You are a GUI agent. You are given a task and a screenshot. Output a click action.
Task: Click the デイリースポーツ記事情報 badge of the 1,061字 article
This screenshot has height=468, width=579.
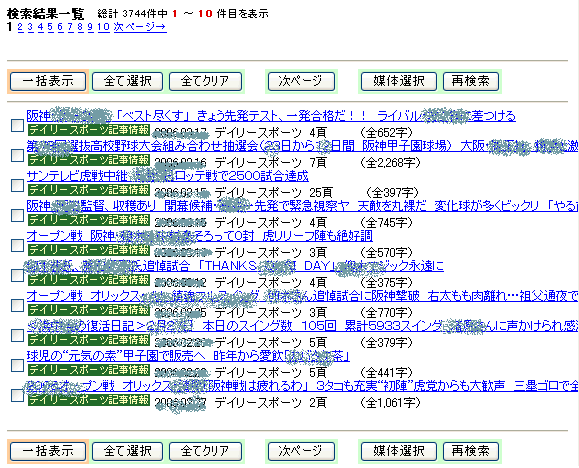pyautogui.click(x=89, y=400)
